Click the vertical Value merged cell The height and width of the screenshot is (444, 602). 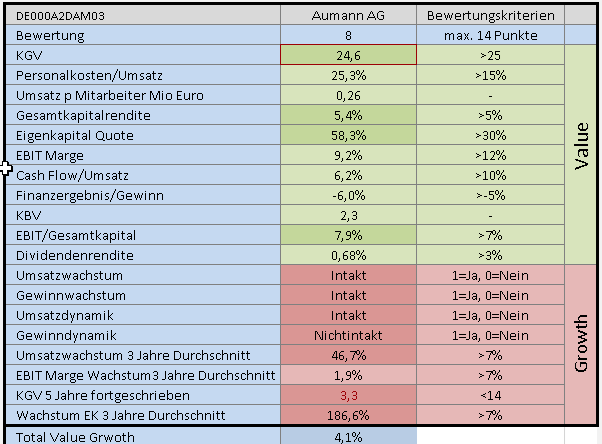pyautogui.click(x=580, y=155)
